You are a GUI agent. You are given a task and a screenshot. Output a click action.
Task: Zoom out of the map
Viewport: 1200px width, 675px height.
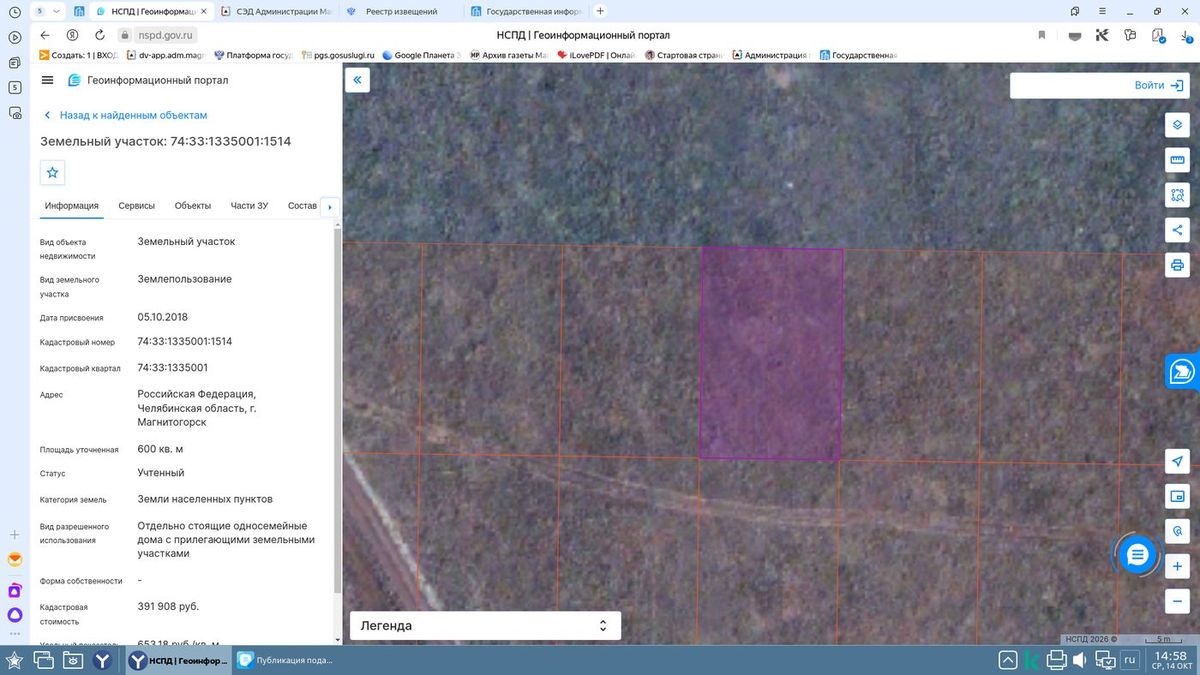[x=1177, y=601]
